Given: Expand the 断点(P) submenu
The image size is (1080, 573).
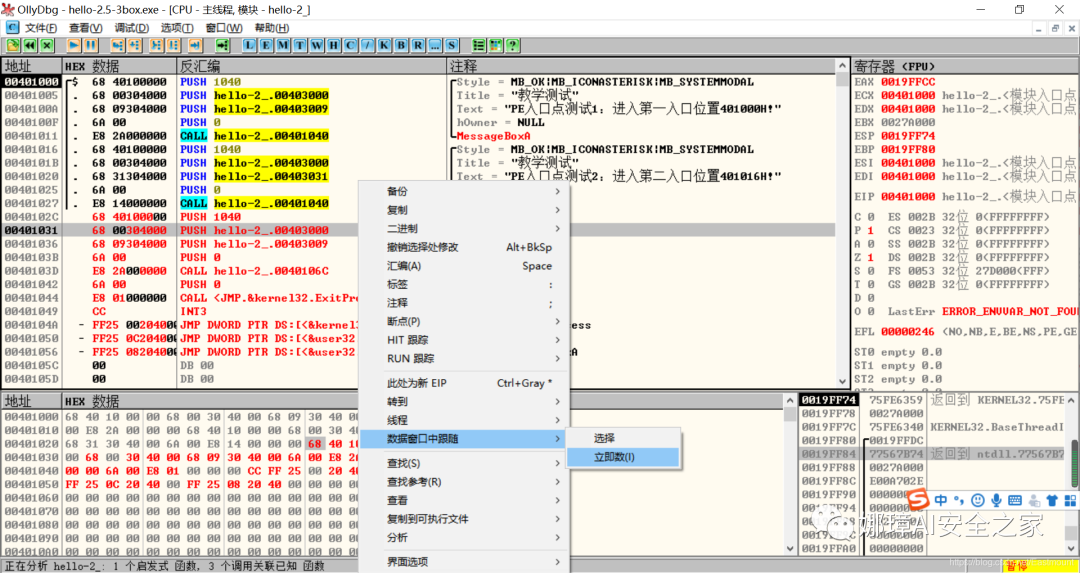Looking at the screenshot, I should (x=465, y=321).
